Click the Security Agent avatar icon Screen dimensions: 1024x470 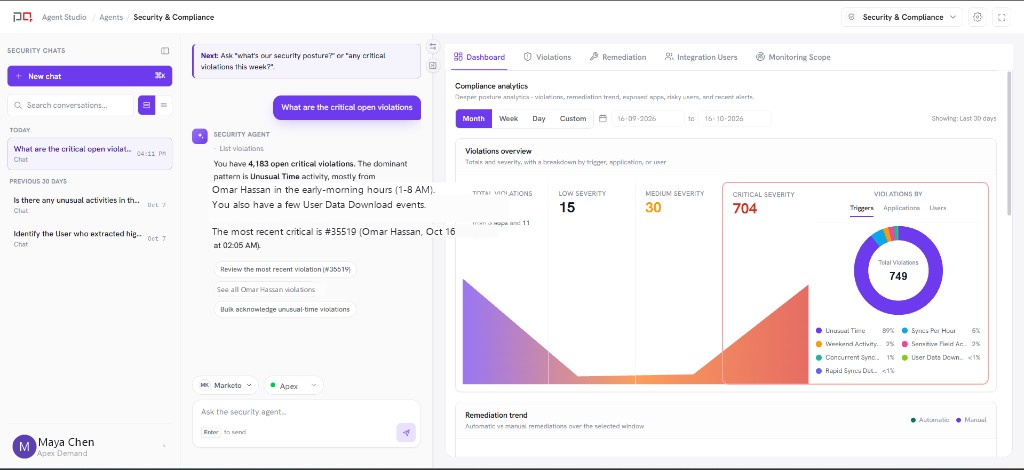200,136
